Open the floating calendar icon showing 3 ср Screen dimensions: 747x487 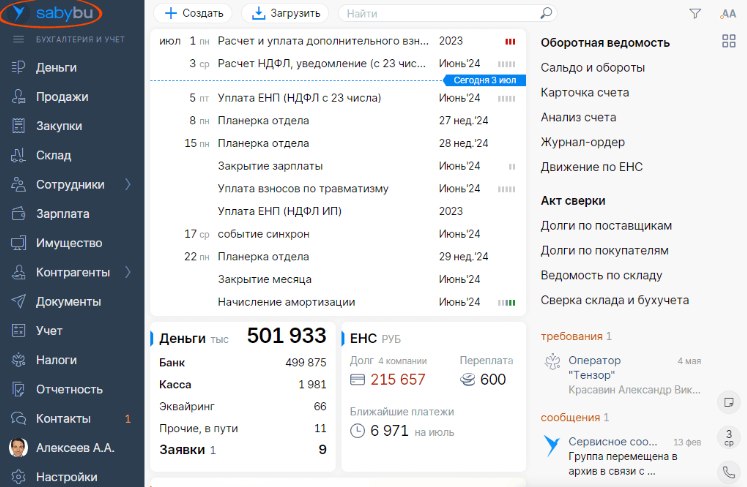(x=728, y=437)
